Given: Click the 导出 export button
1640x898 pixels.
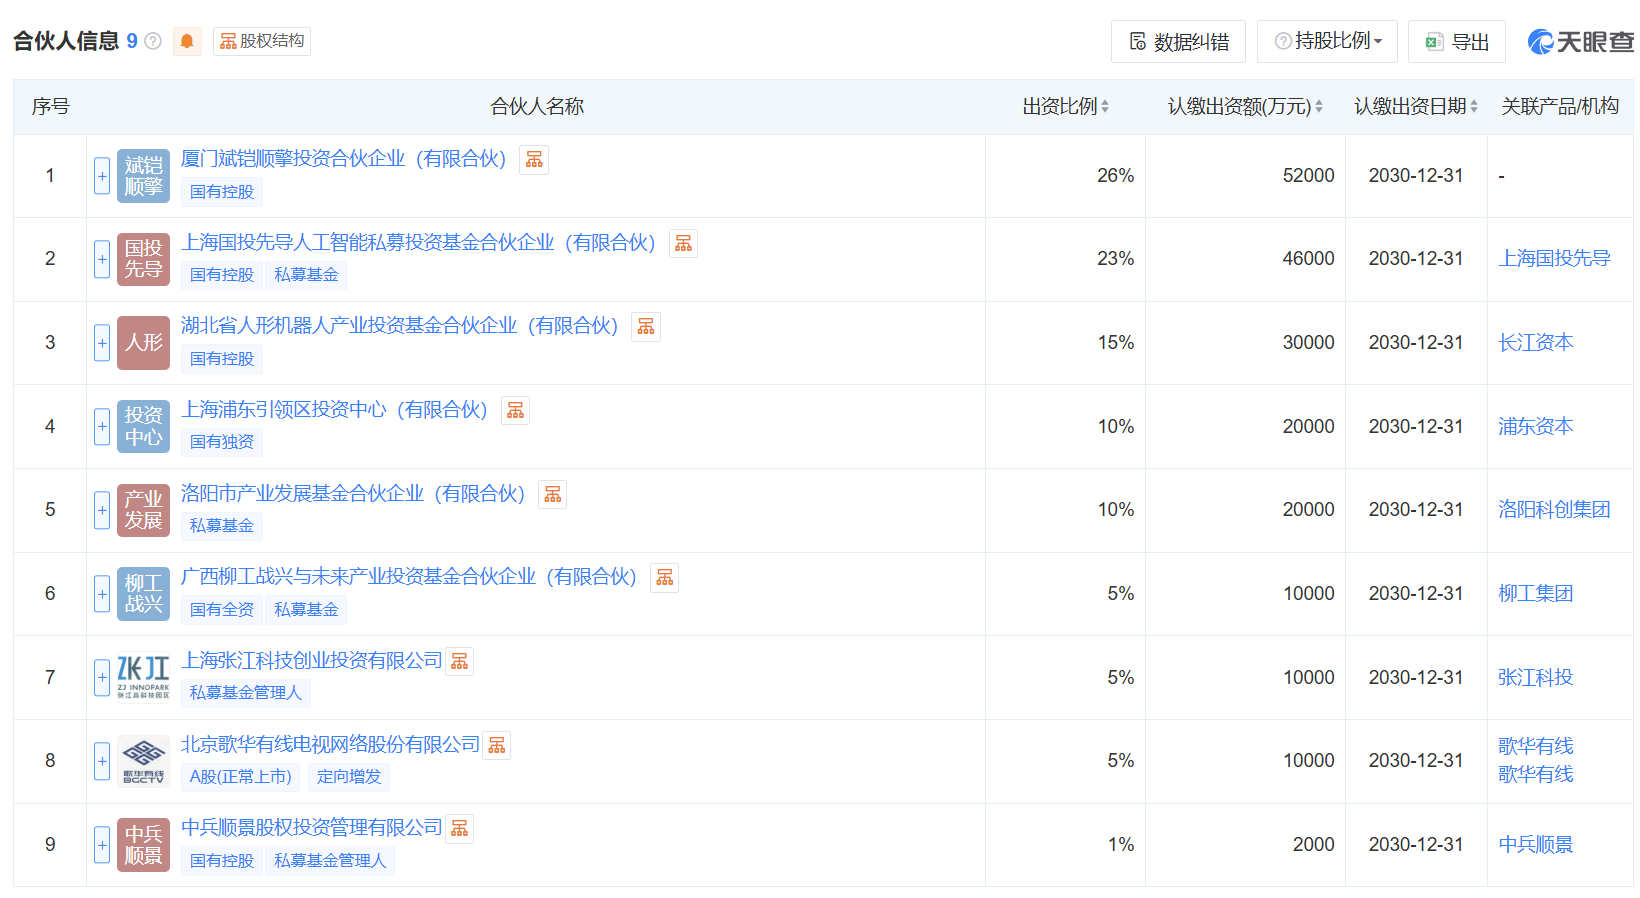Looking at the screenshot, I should pos(1457,41).
